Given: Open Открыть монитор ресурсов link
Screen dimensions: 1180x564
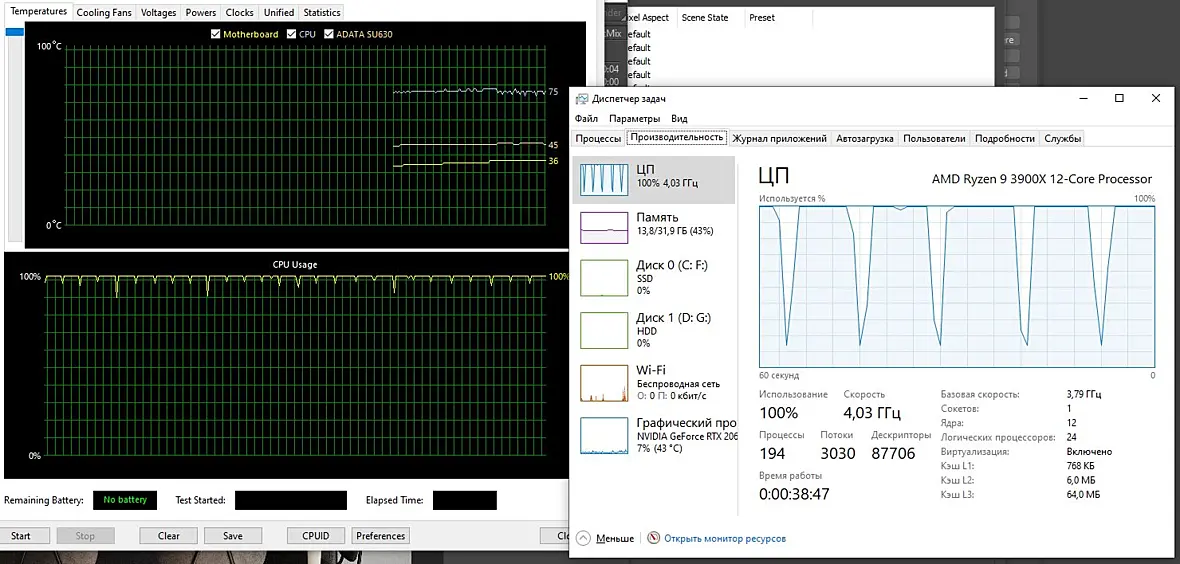Looking at the screenshot, I should point(725,539).
